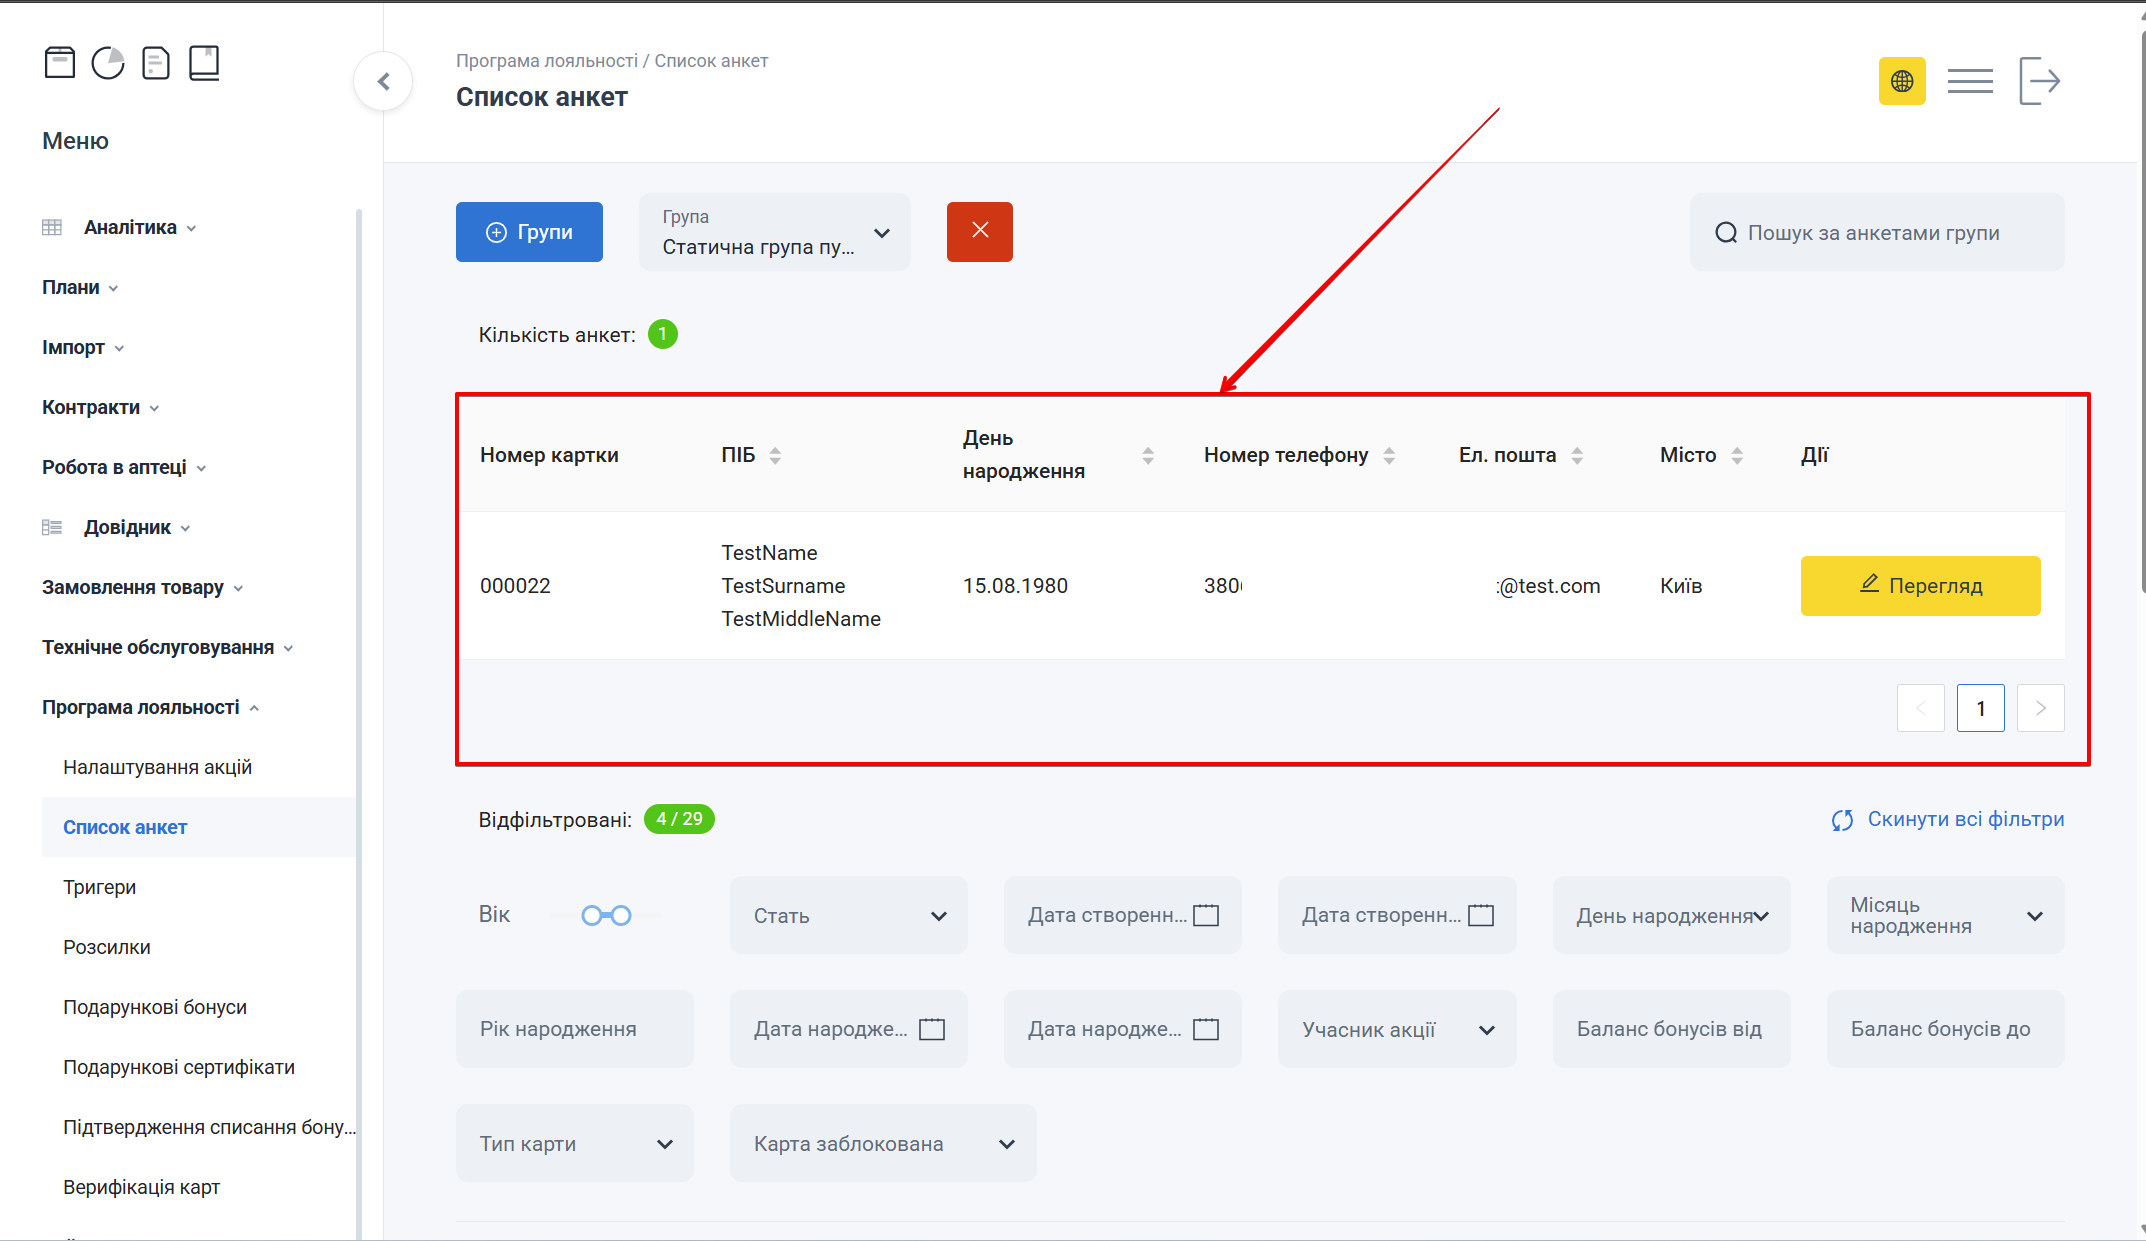The height and width of the screenshot is (1241, 2146).
Task: Click the Вік range slider handle
Action: coord(592,916)
